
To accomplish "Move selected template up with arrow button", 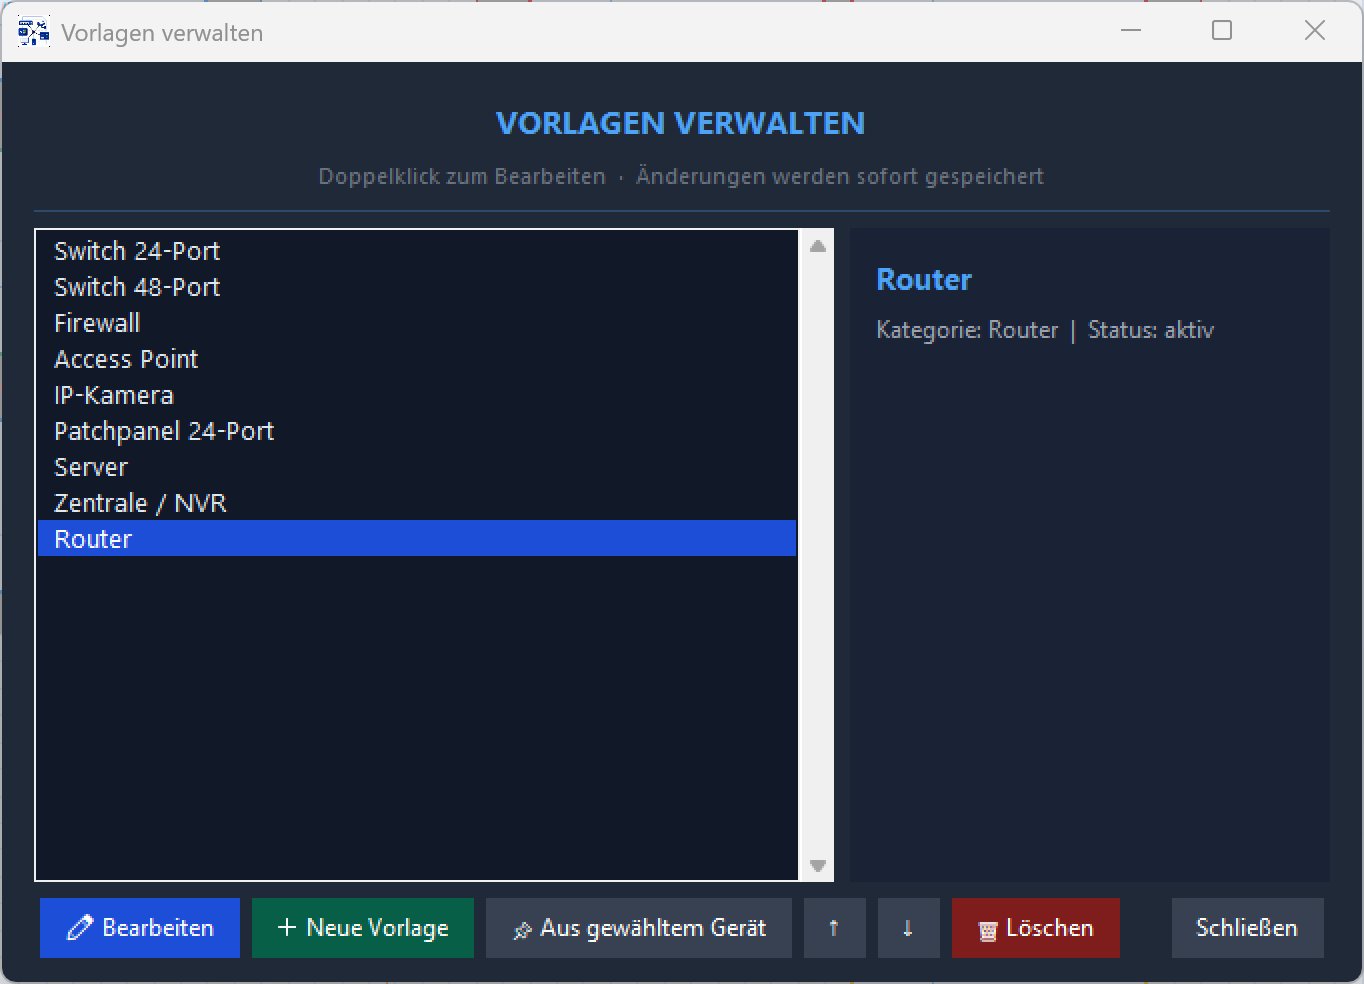I will (835, 928).
